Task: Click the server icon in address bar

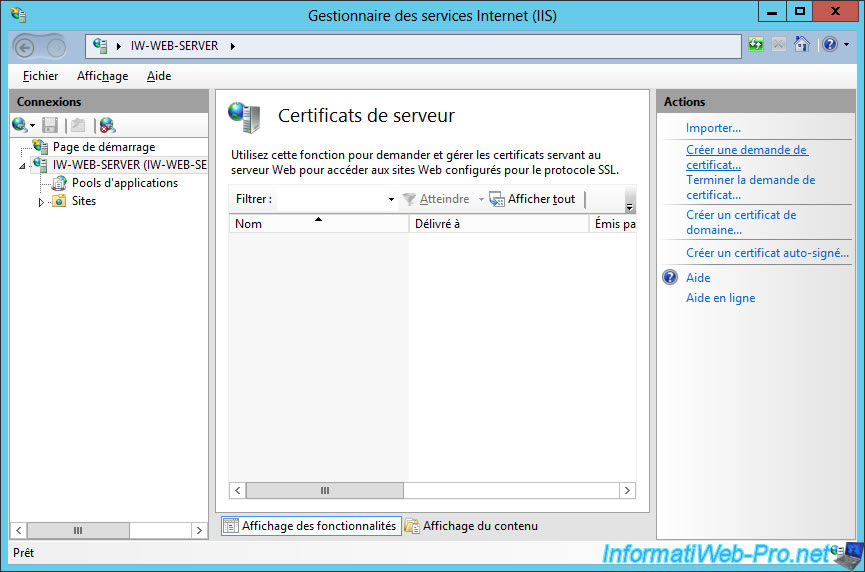Action: tap(100, 46)
